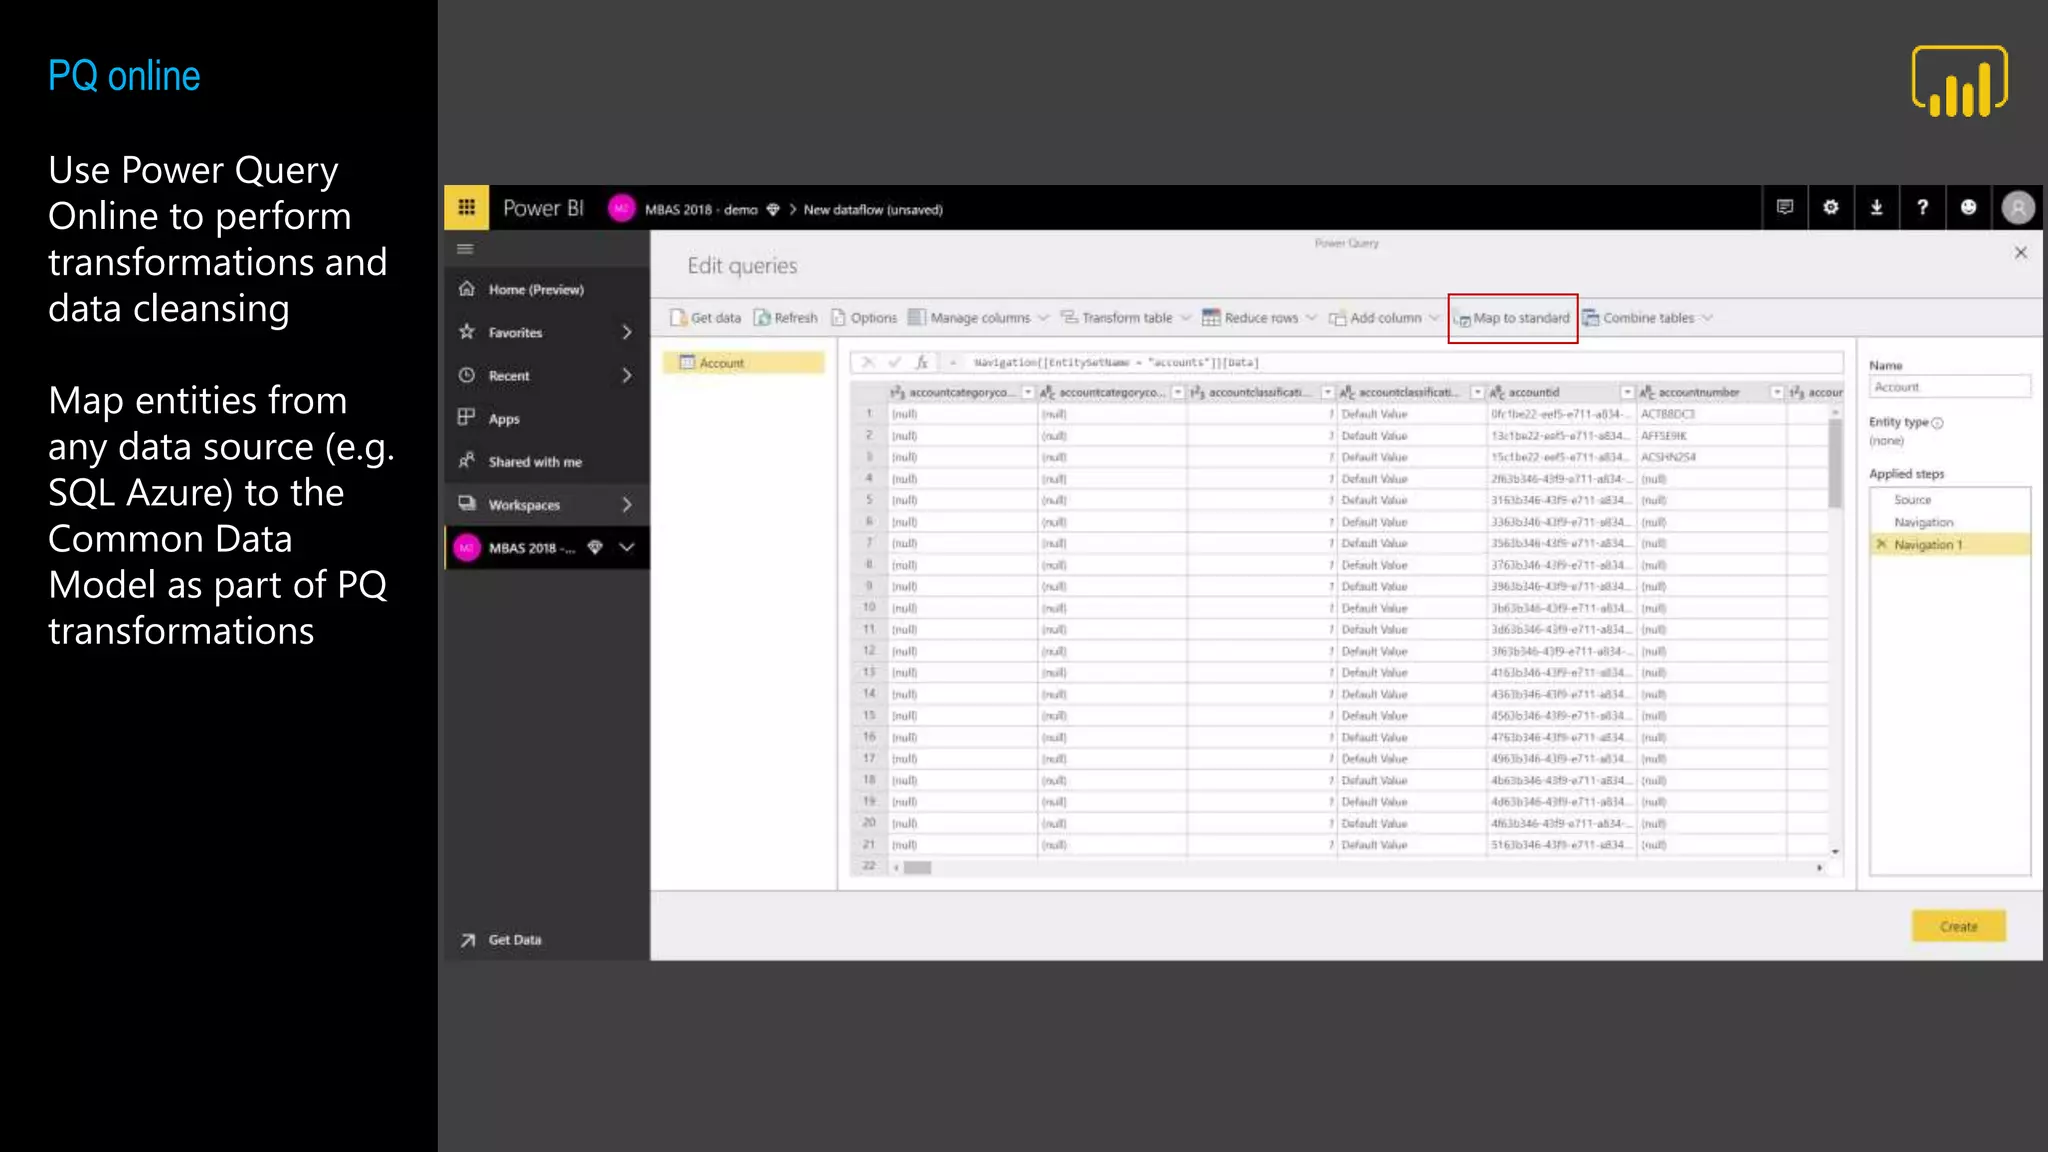2048x1152 pixels.
Task: Open the app launcher waffle icon
Action: pos(466,208)
